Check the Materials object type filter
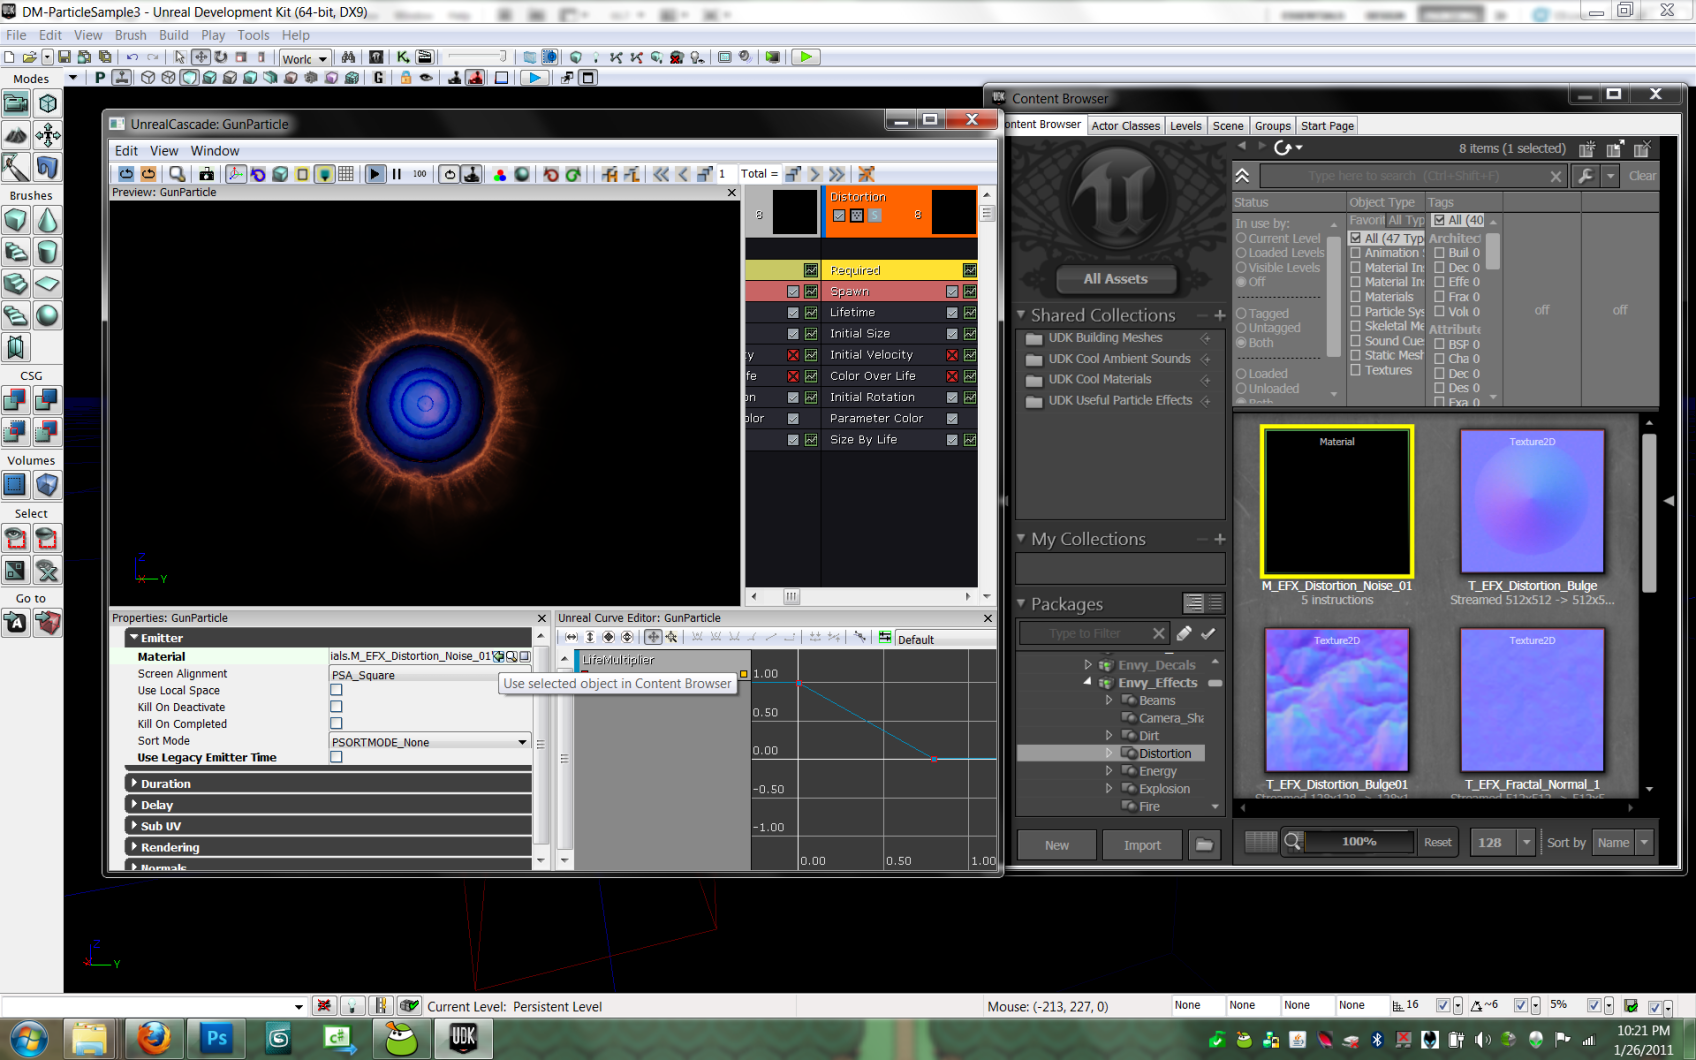The height and width of the screenshot is (1060, 1696). point(1356,297)
